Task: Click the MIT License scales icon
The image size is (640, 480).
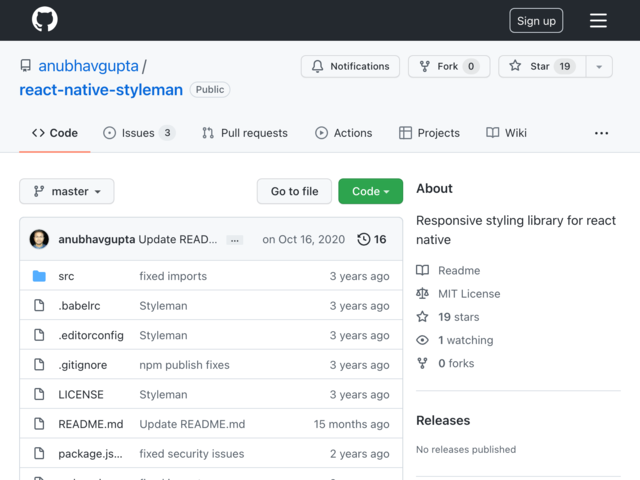Action: point(422,293)
